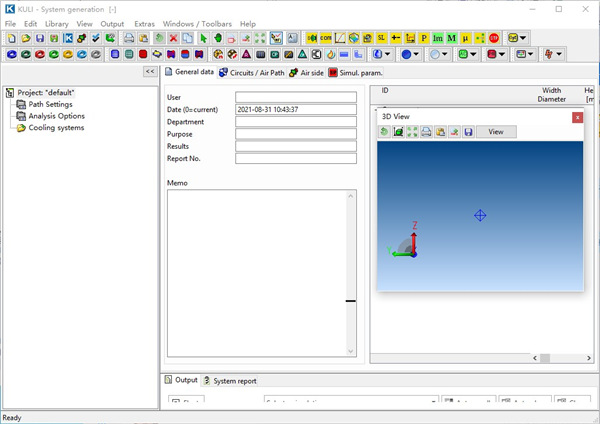Screen dimensions: 600x424
Task: Open the dropdown arrow beside the blue sphere icon
Action: (x=417, y=54)
